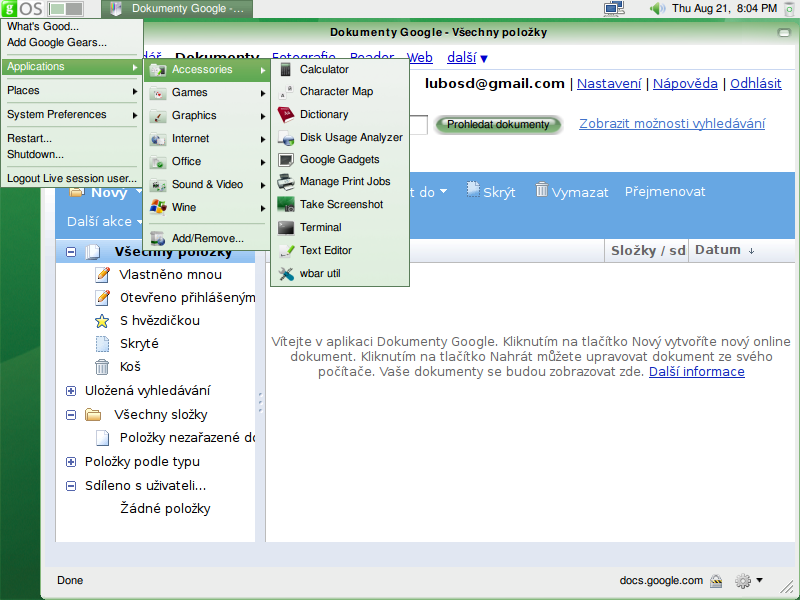Viewport: 800px width, 600px height.
Task: Open the Terminal
Action: tap(340, 227)
